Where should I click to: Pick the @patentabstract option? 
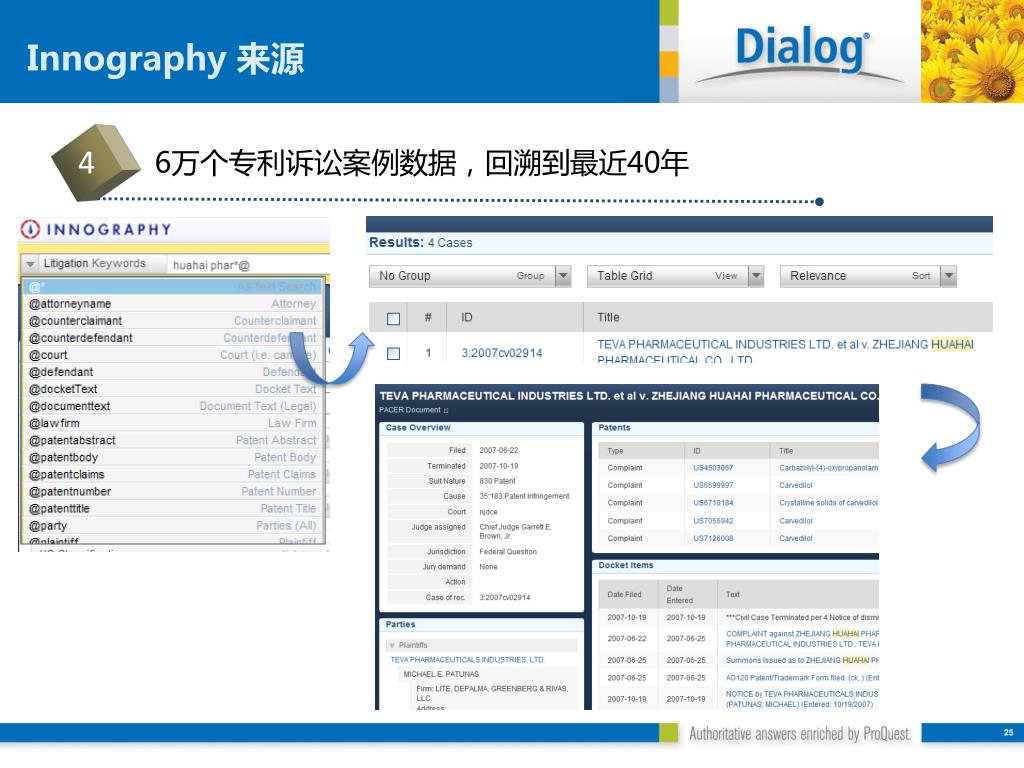[172, 440]
